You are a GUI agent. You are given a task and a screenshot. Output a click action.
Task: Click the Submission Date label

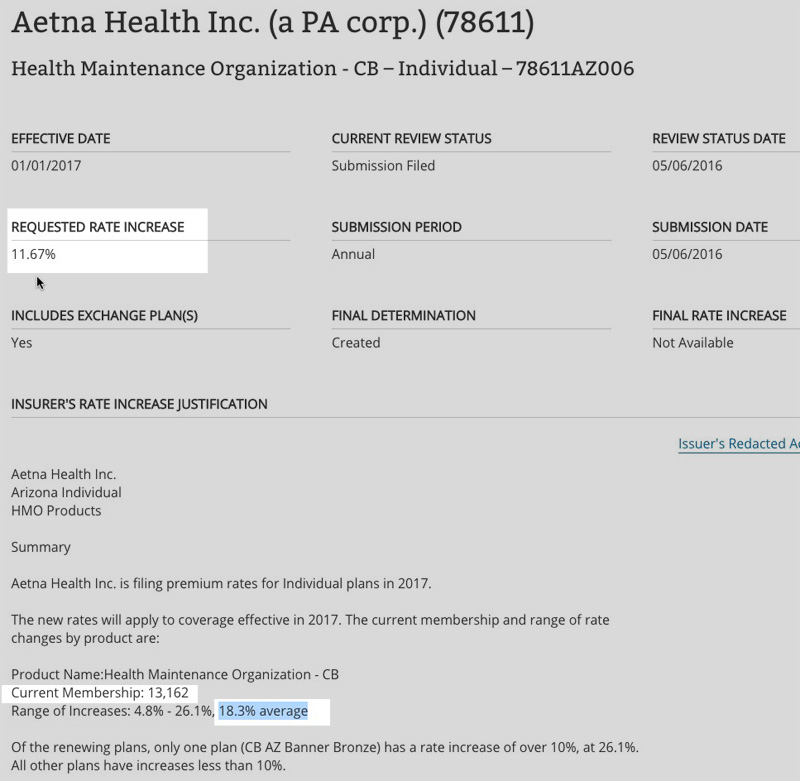click(x=709, y=227)
